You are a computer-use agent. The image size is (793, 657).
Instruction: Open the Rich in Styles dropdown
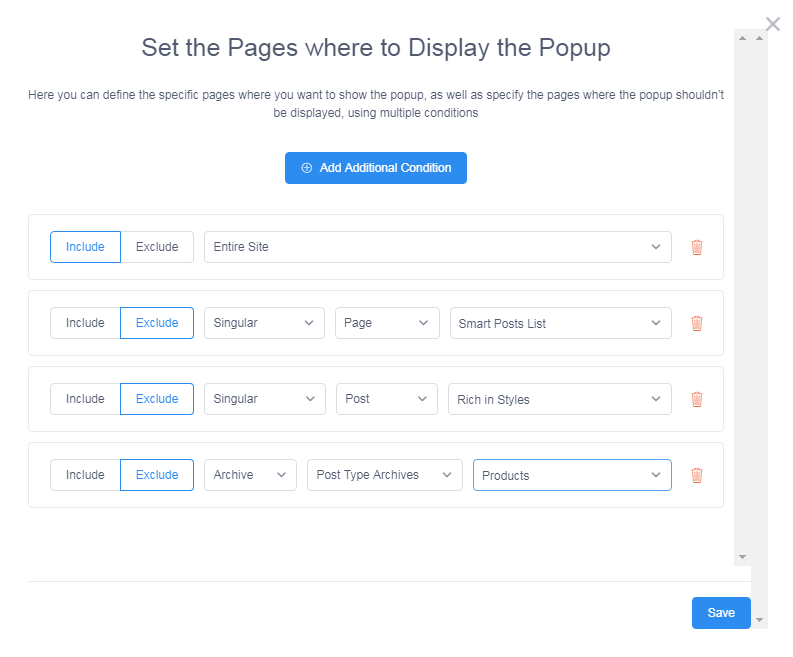pos(559,399)
